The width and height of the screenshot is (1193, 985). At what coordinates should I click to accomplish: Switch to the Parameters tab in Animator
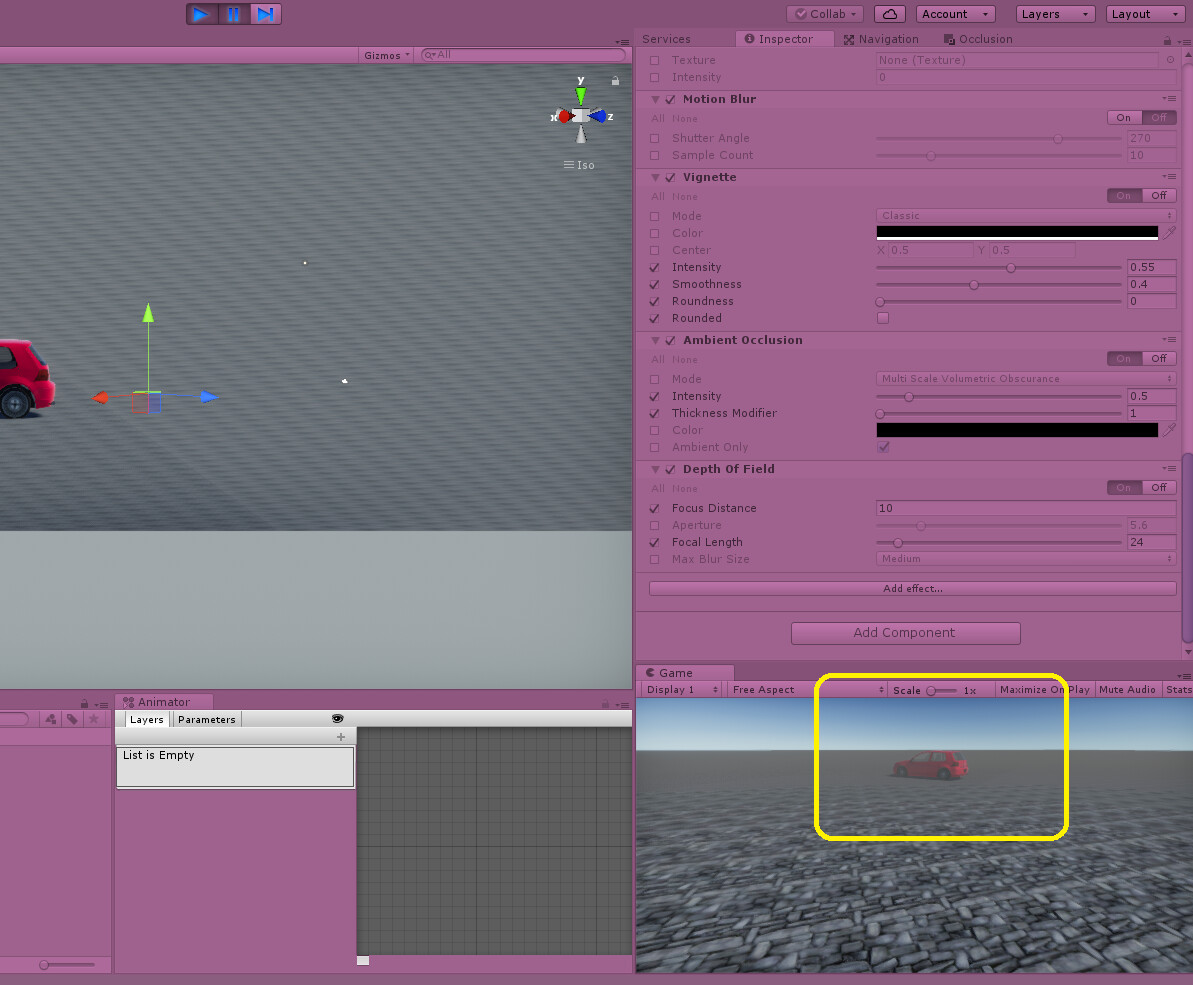coord(205,719)
